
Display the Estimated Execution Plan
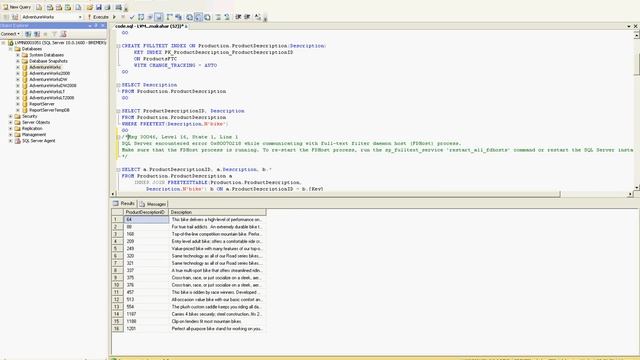pos(141,17)
